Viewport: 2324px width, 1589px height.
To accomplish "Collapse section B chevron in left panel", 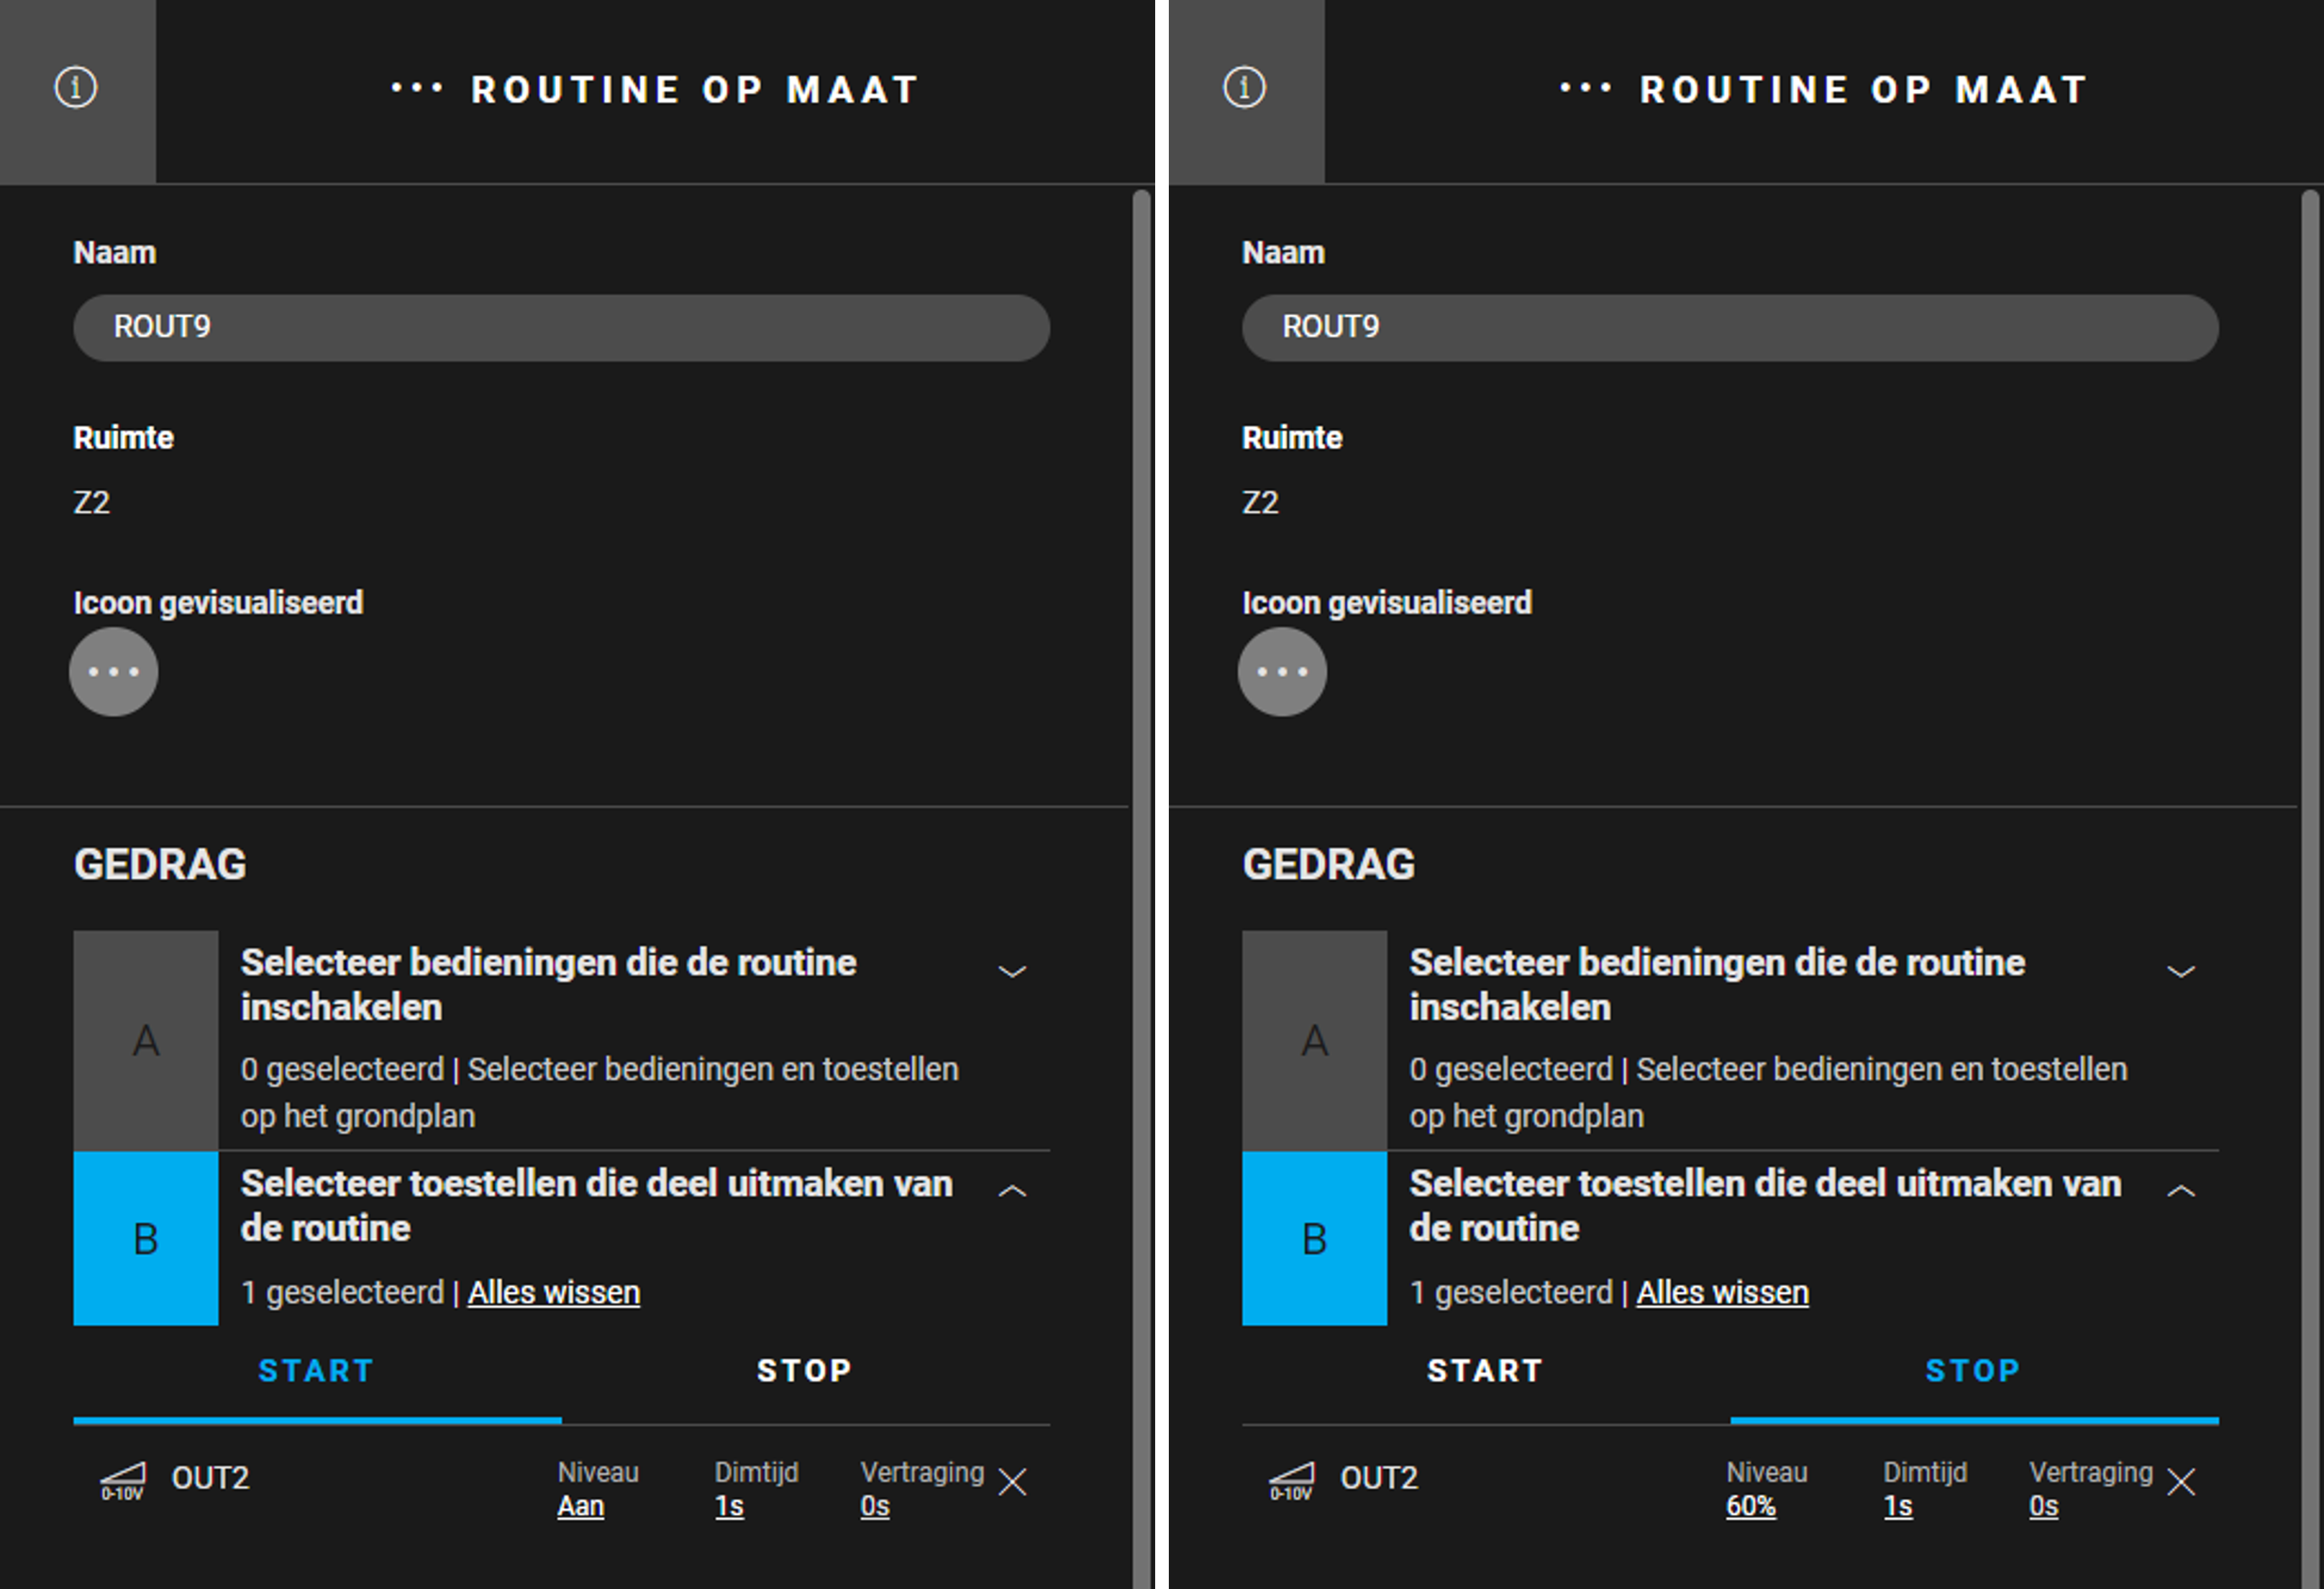I will click(x=1013, y=1191).
